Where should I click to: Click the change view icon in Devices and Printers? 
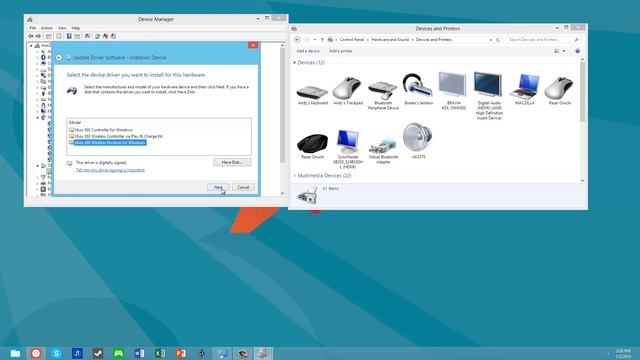click(x=557, y=51)
